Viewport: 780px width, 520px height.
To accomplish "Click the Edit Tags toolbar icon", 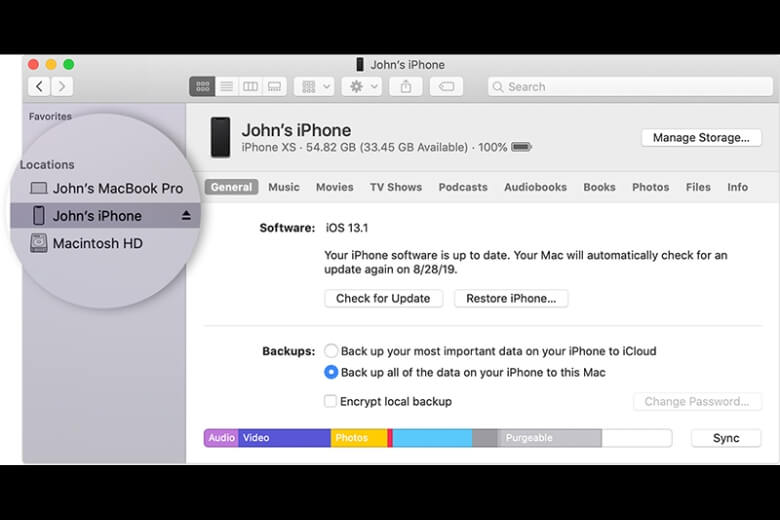I will tap(446, 87).
